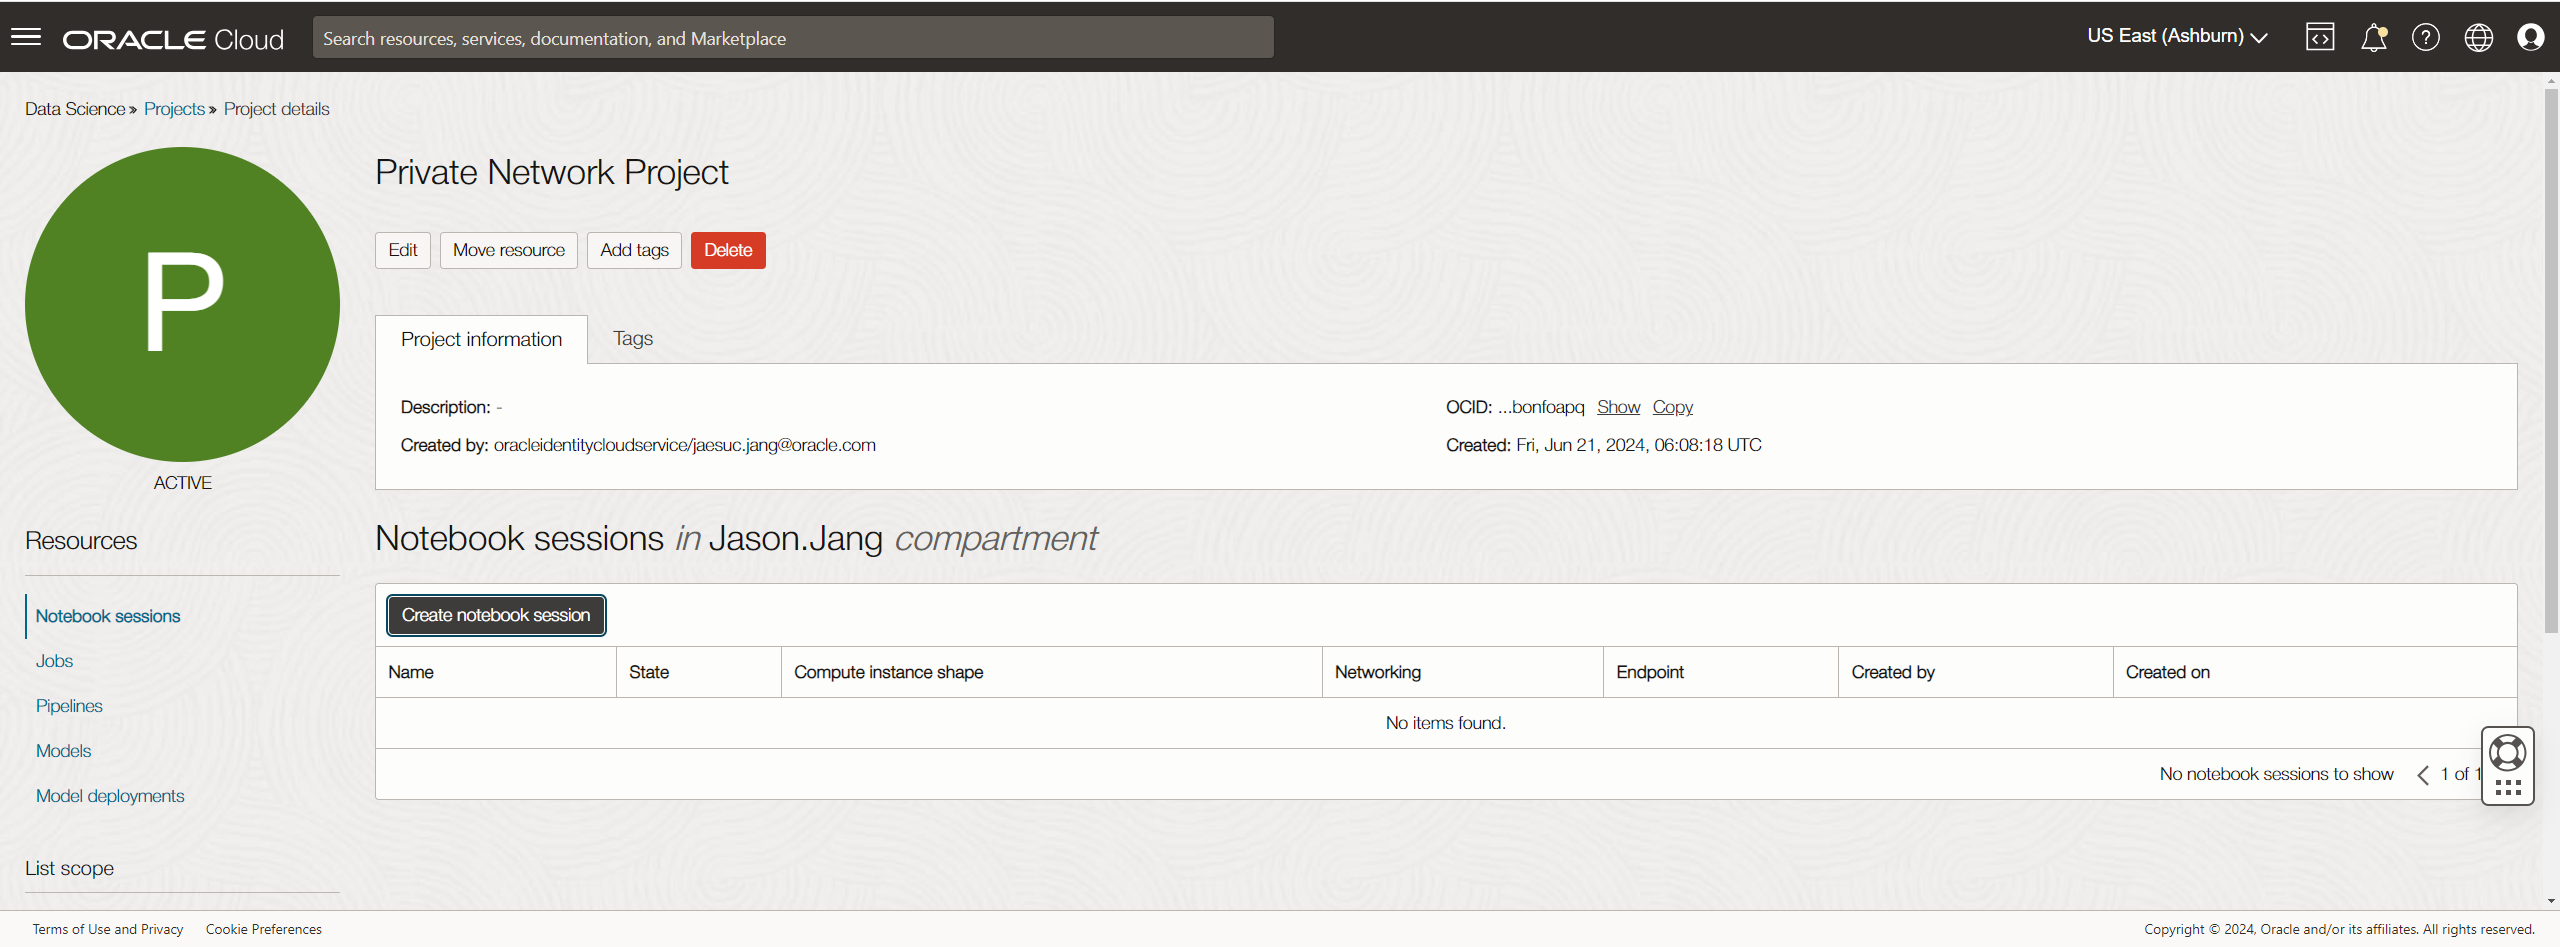Navigate to Projects breadcrumb link
2560x947 pixels.
[174, 109]
